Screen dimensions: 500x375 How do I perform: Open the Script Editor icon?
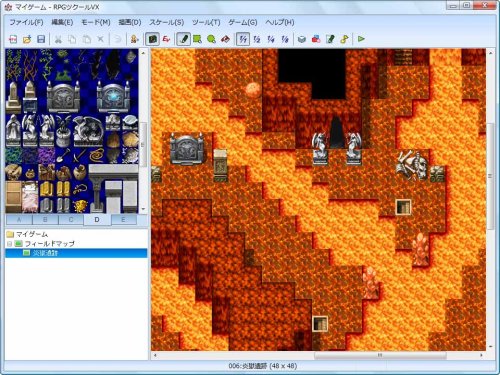click(x=330, y=39)
